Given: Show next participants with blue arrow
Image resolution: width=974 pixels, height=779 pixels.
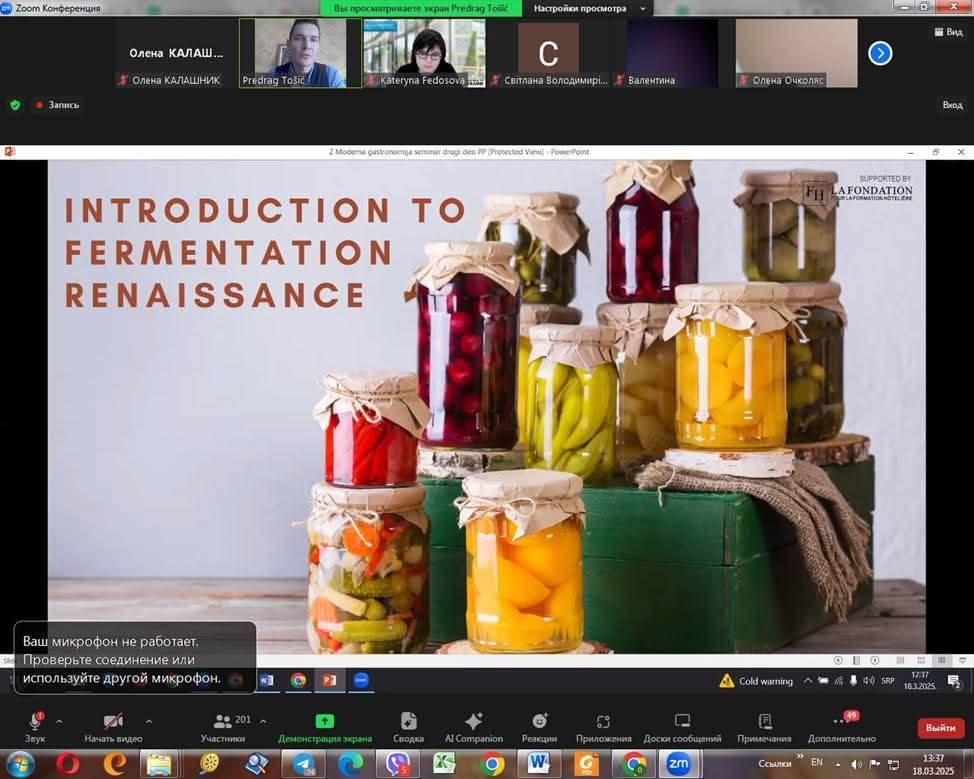Looking at the screenshot, I should click(x=880, y=53).
